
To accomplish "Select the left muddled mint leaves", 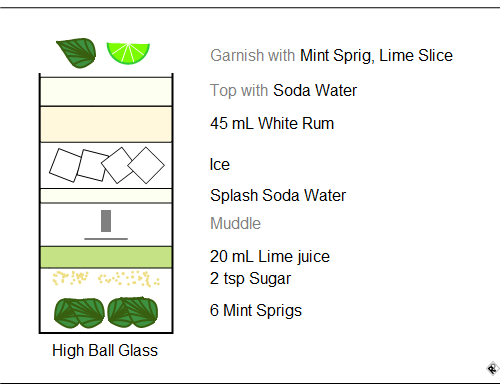I will (79, 313).
